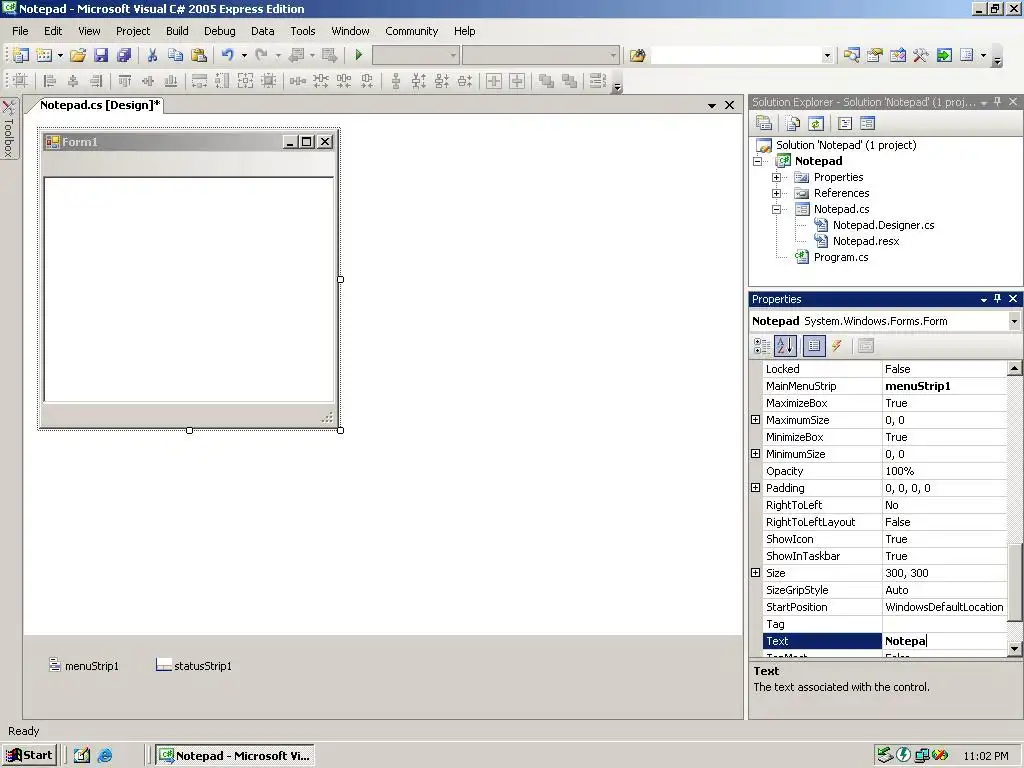The width and height of the screenshot is (1024, 768).
Task: Open the Build menu
Action: 177,31
